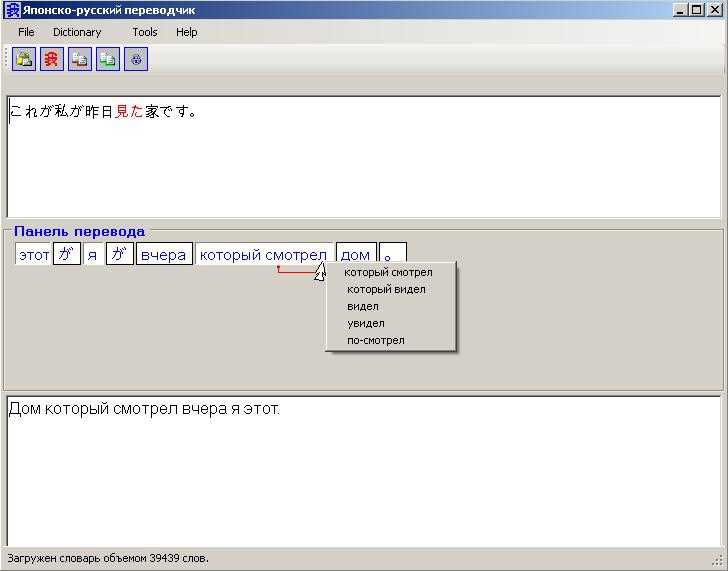Select 'видел' in the translation variants
This screenshot has width=728, height=571.
pyautogui.click(x=363, y=306)
